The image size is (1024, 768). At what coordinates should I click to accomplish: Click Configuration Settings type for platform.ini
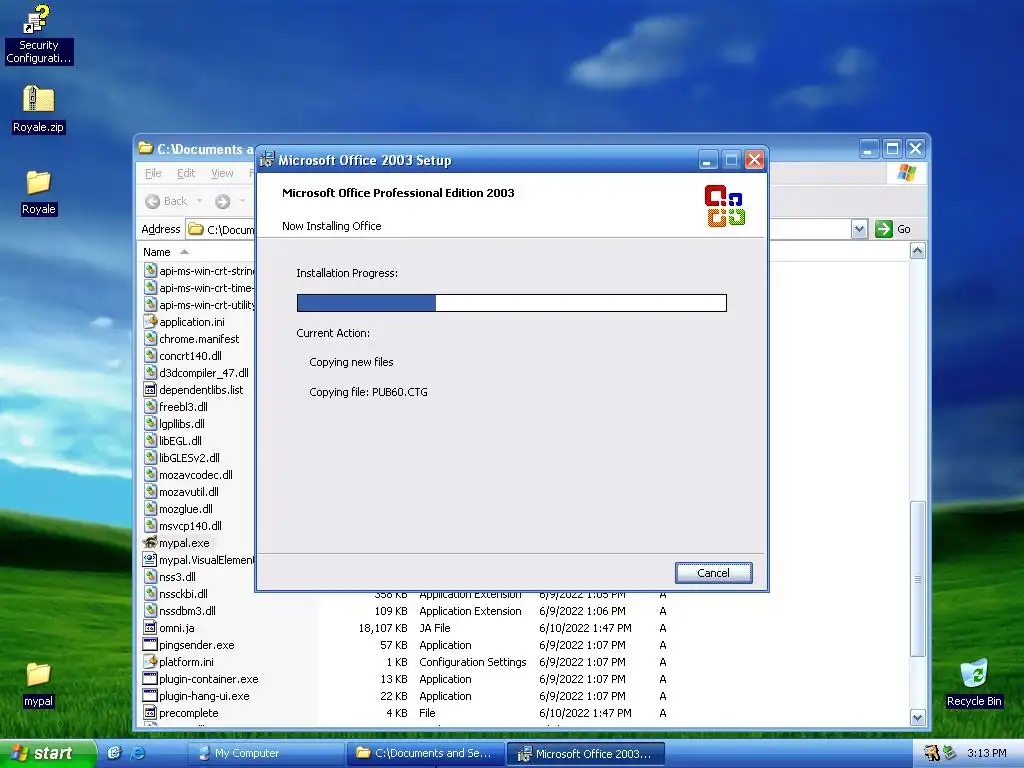(x=473, y=662)
